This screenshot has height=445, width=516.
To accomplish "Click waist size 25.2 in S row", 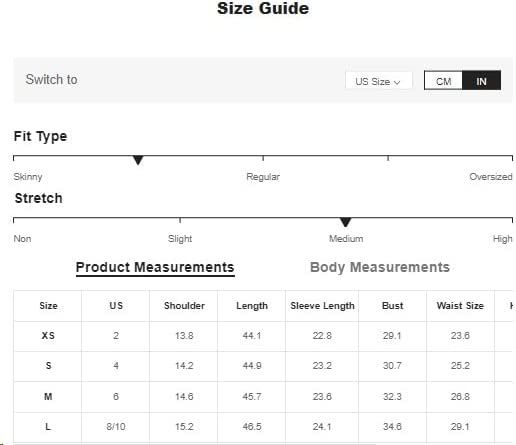I will click(x=460, y=366).
